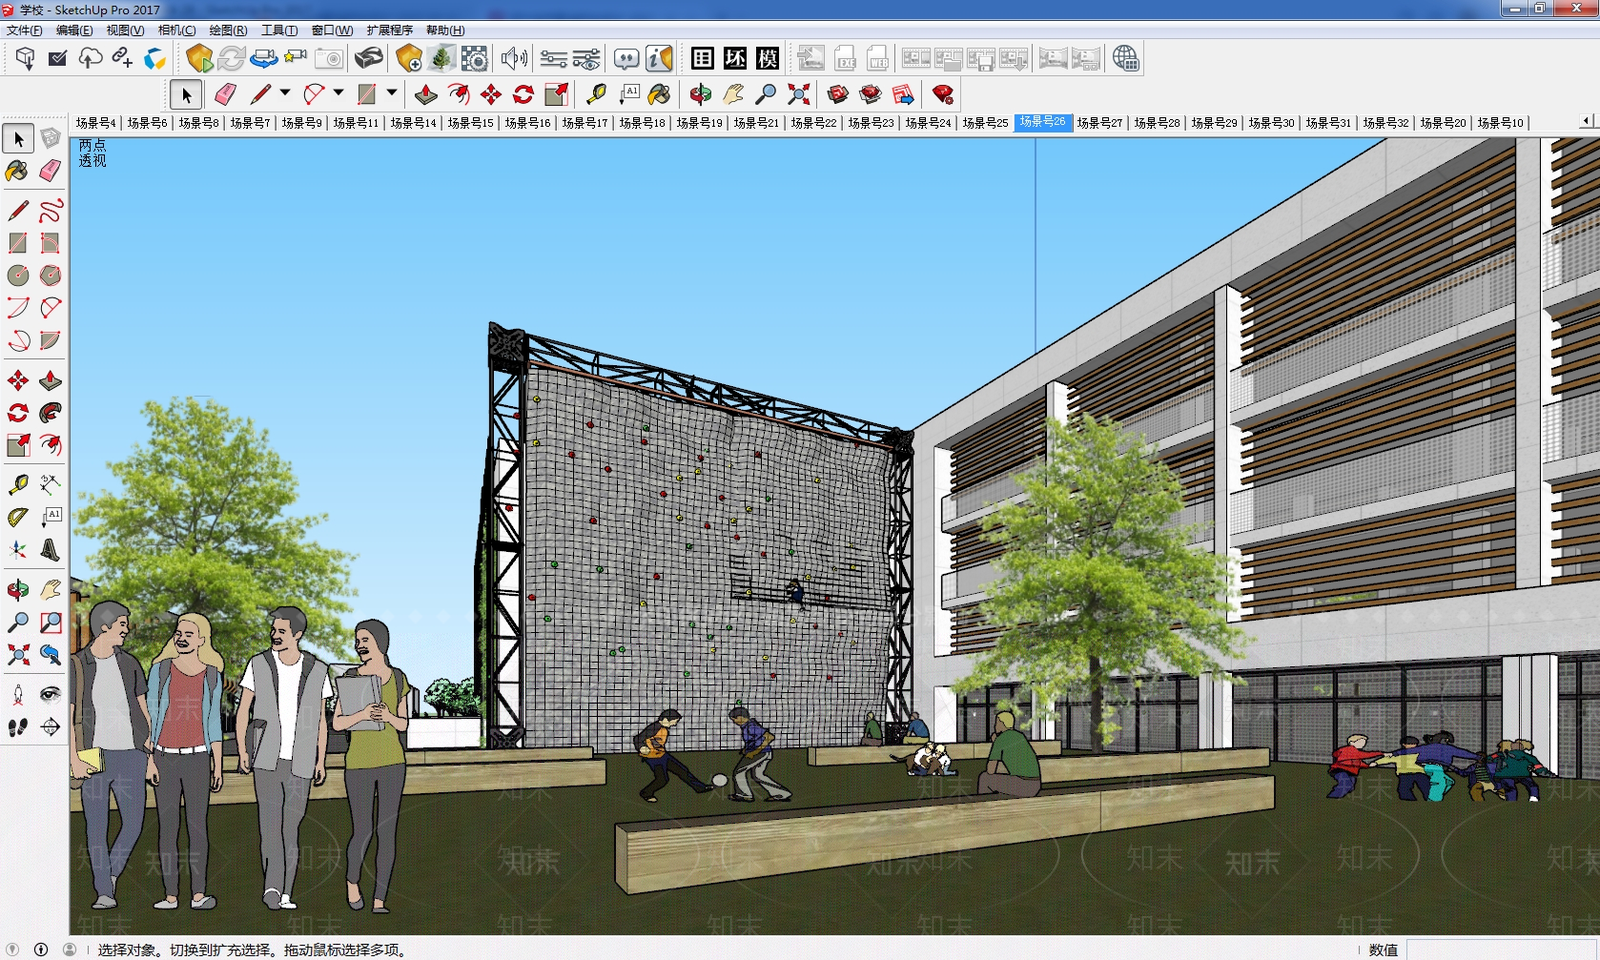
Task: Select the Line pencil tool in left toolbar
Action: click(17, 211)
